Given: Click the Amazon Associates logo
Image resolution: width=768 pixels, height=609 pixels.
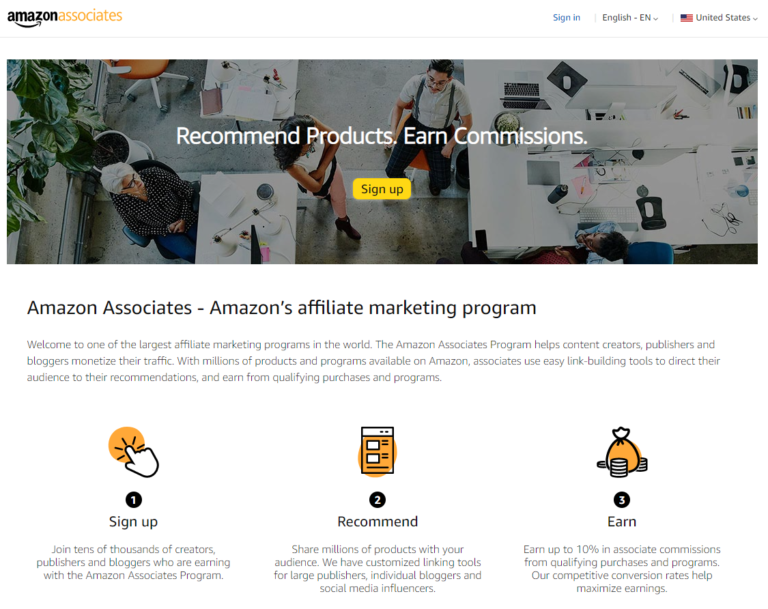Looking at the screenshot, I should tap(65, 18).
